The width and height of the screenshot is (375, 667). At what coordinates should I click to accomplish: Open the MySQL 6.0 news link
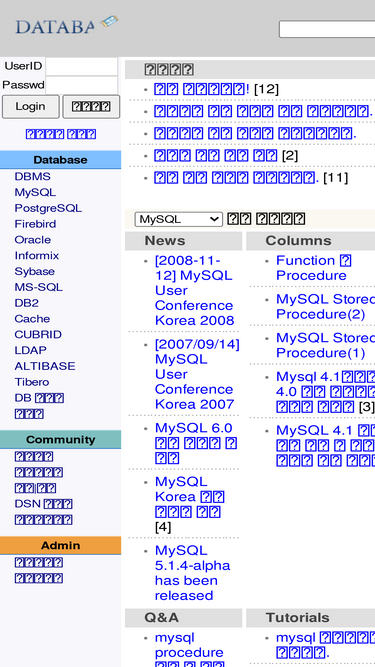coord(196,443)
